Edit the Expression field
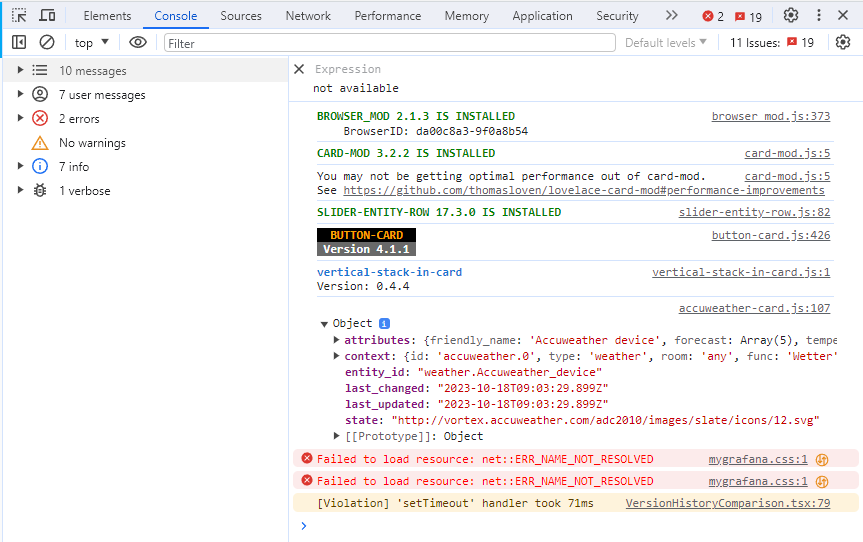 tap(348, 69)
